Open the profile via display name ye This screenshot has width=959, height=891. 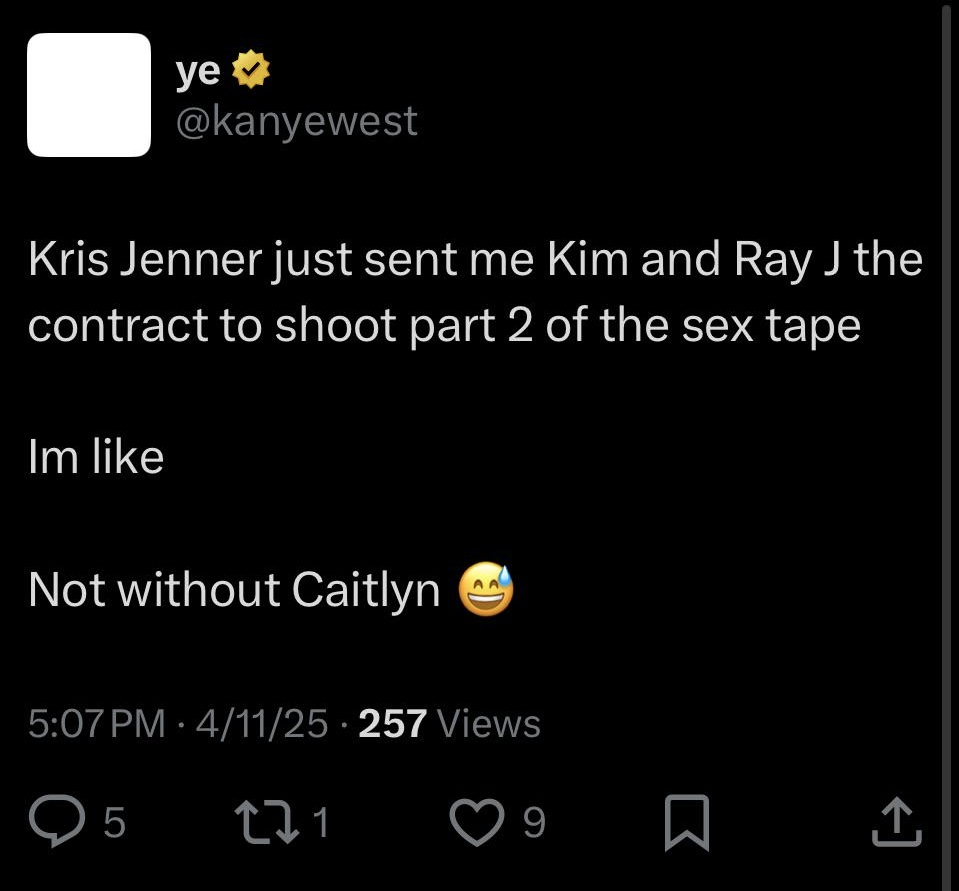tap(198, 70)
